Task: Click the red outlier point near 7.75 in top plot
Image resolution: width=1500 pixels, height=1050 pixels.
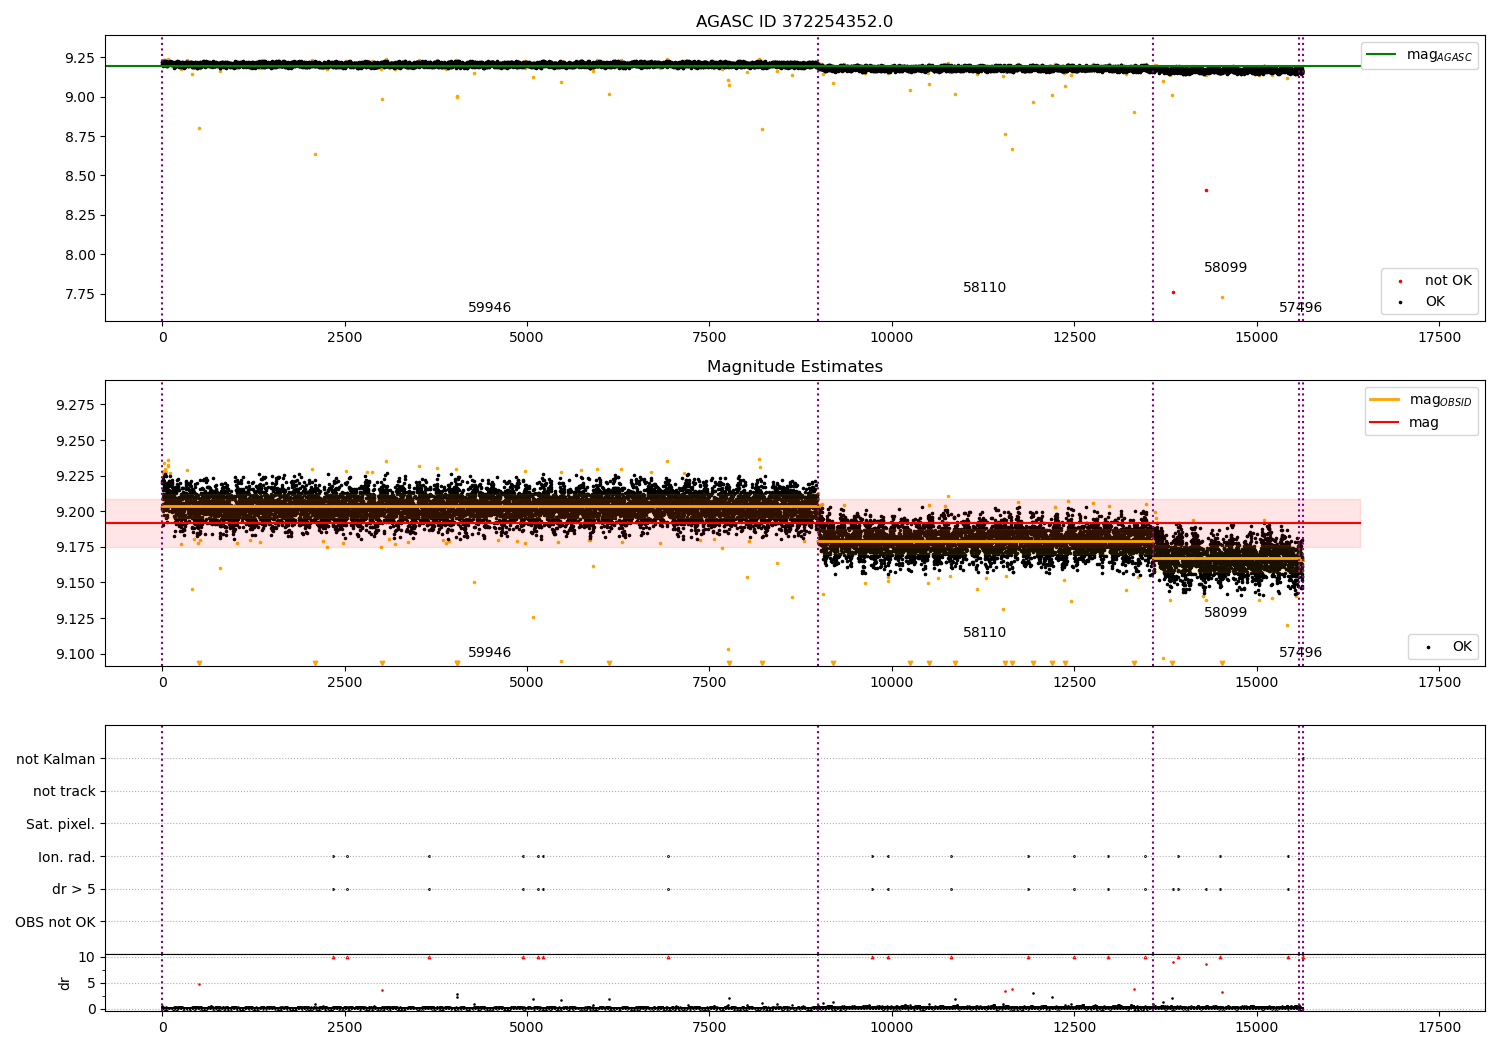Action: coord(1173,292)
